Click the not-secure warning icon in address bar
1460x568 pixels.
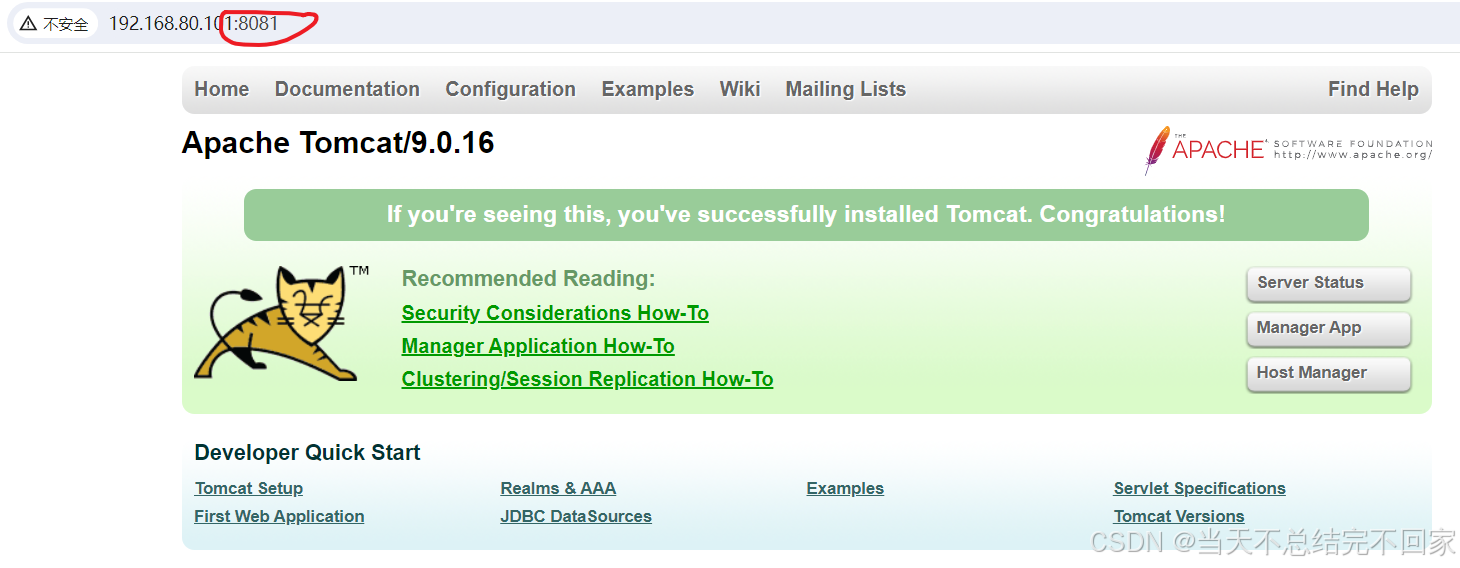(28, 24)
